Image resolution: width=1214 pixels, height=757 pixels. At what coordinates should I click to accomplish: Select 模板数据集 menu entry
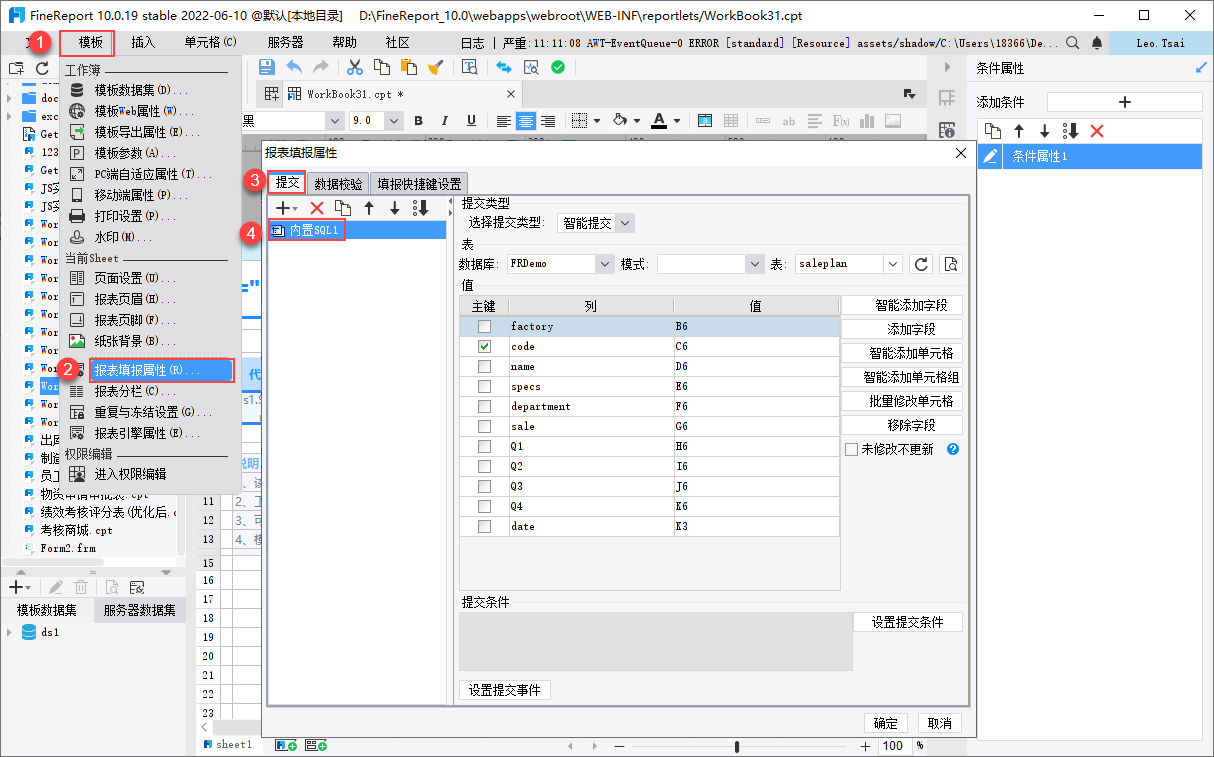click(x=141, y=90)
